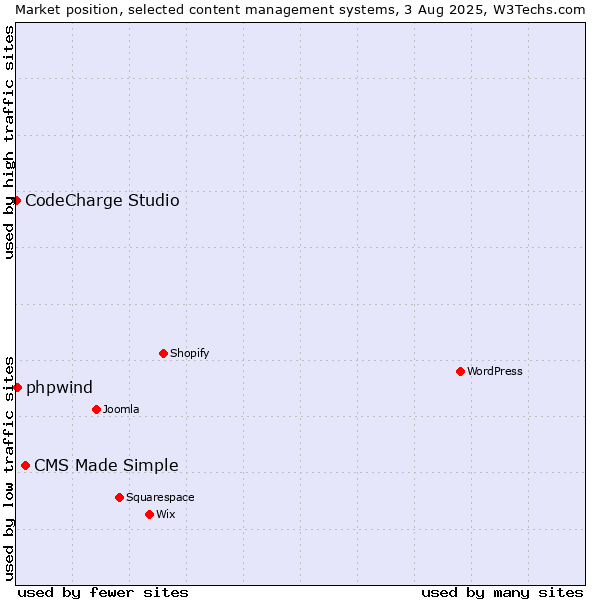Select the phpwind label
Screen dimensions: 600x600
tap(59, 388)
